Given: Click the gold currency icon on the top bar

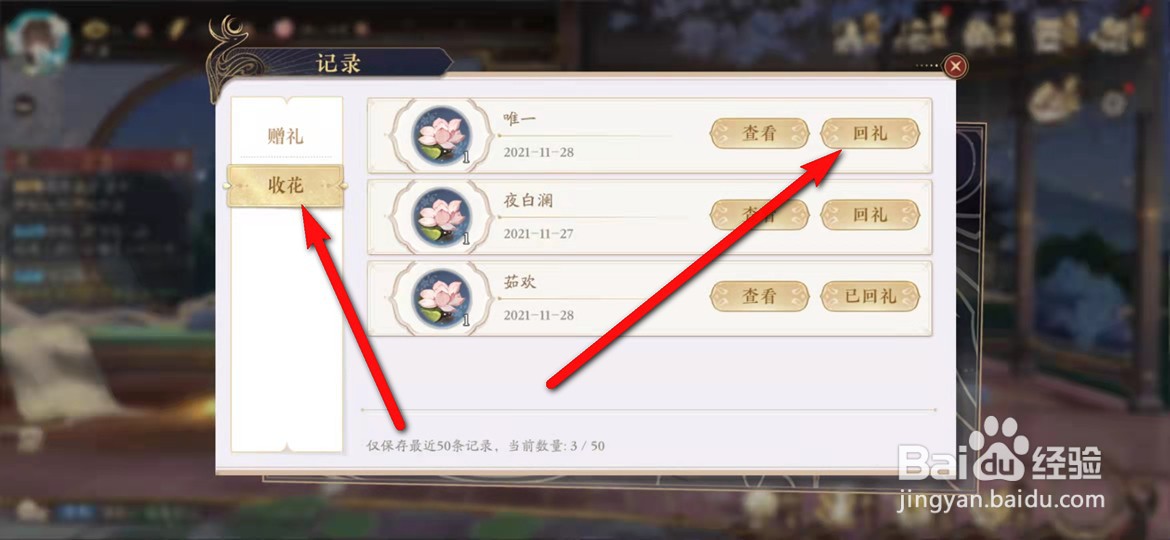Looking at the screenshot, I should point(96,29).
